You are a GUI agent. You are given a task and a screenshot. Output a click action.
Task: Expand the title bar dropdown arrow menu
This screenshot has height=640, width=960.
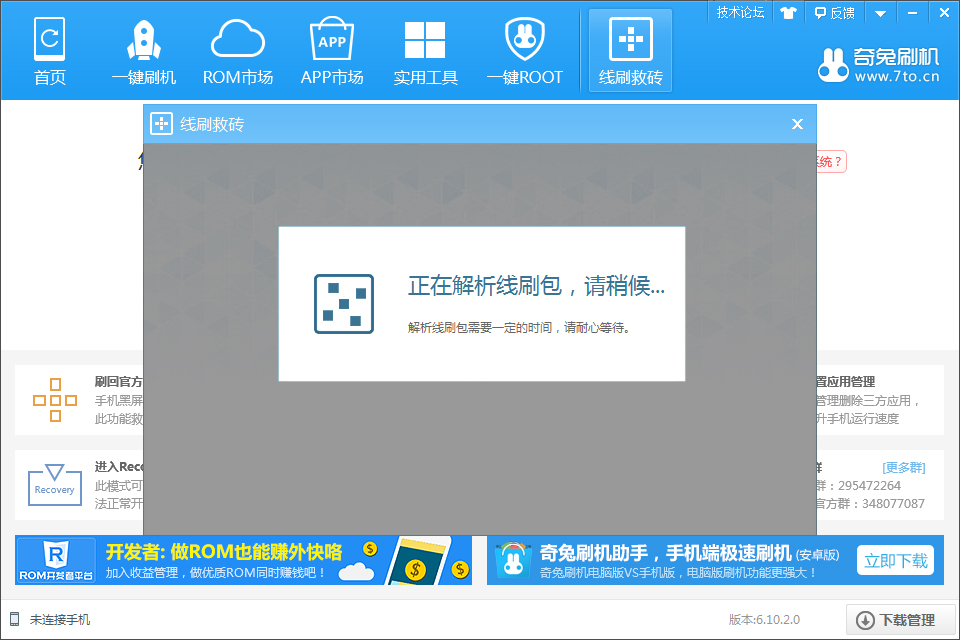point(880,13)
